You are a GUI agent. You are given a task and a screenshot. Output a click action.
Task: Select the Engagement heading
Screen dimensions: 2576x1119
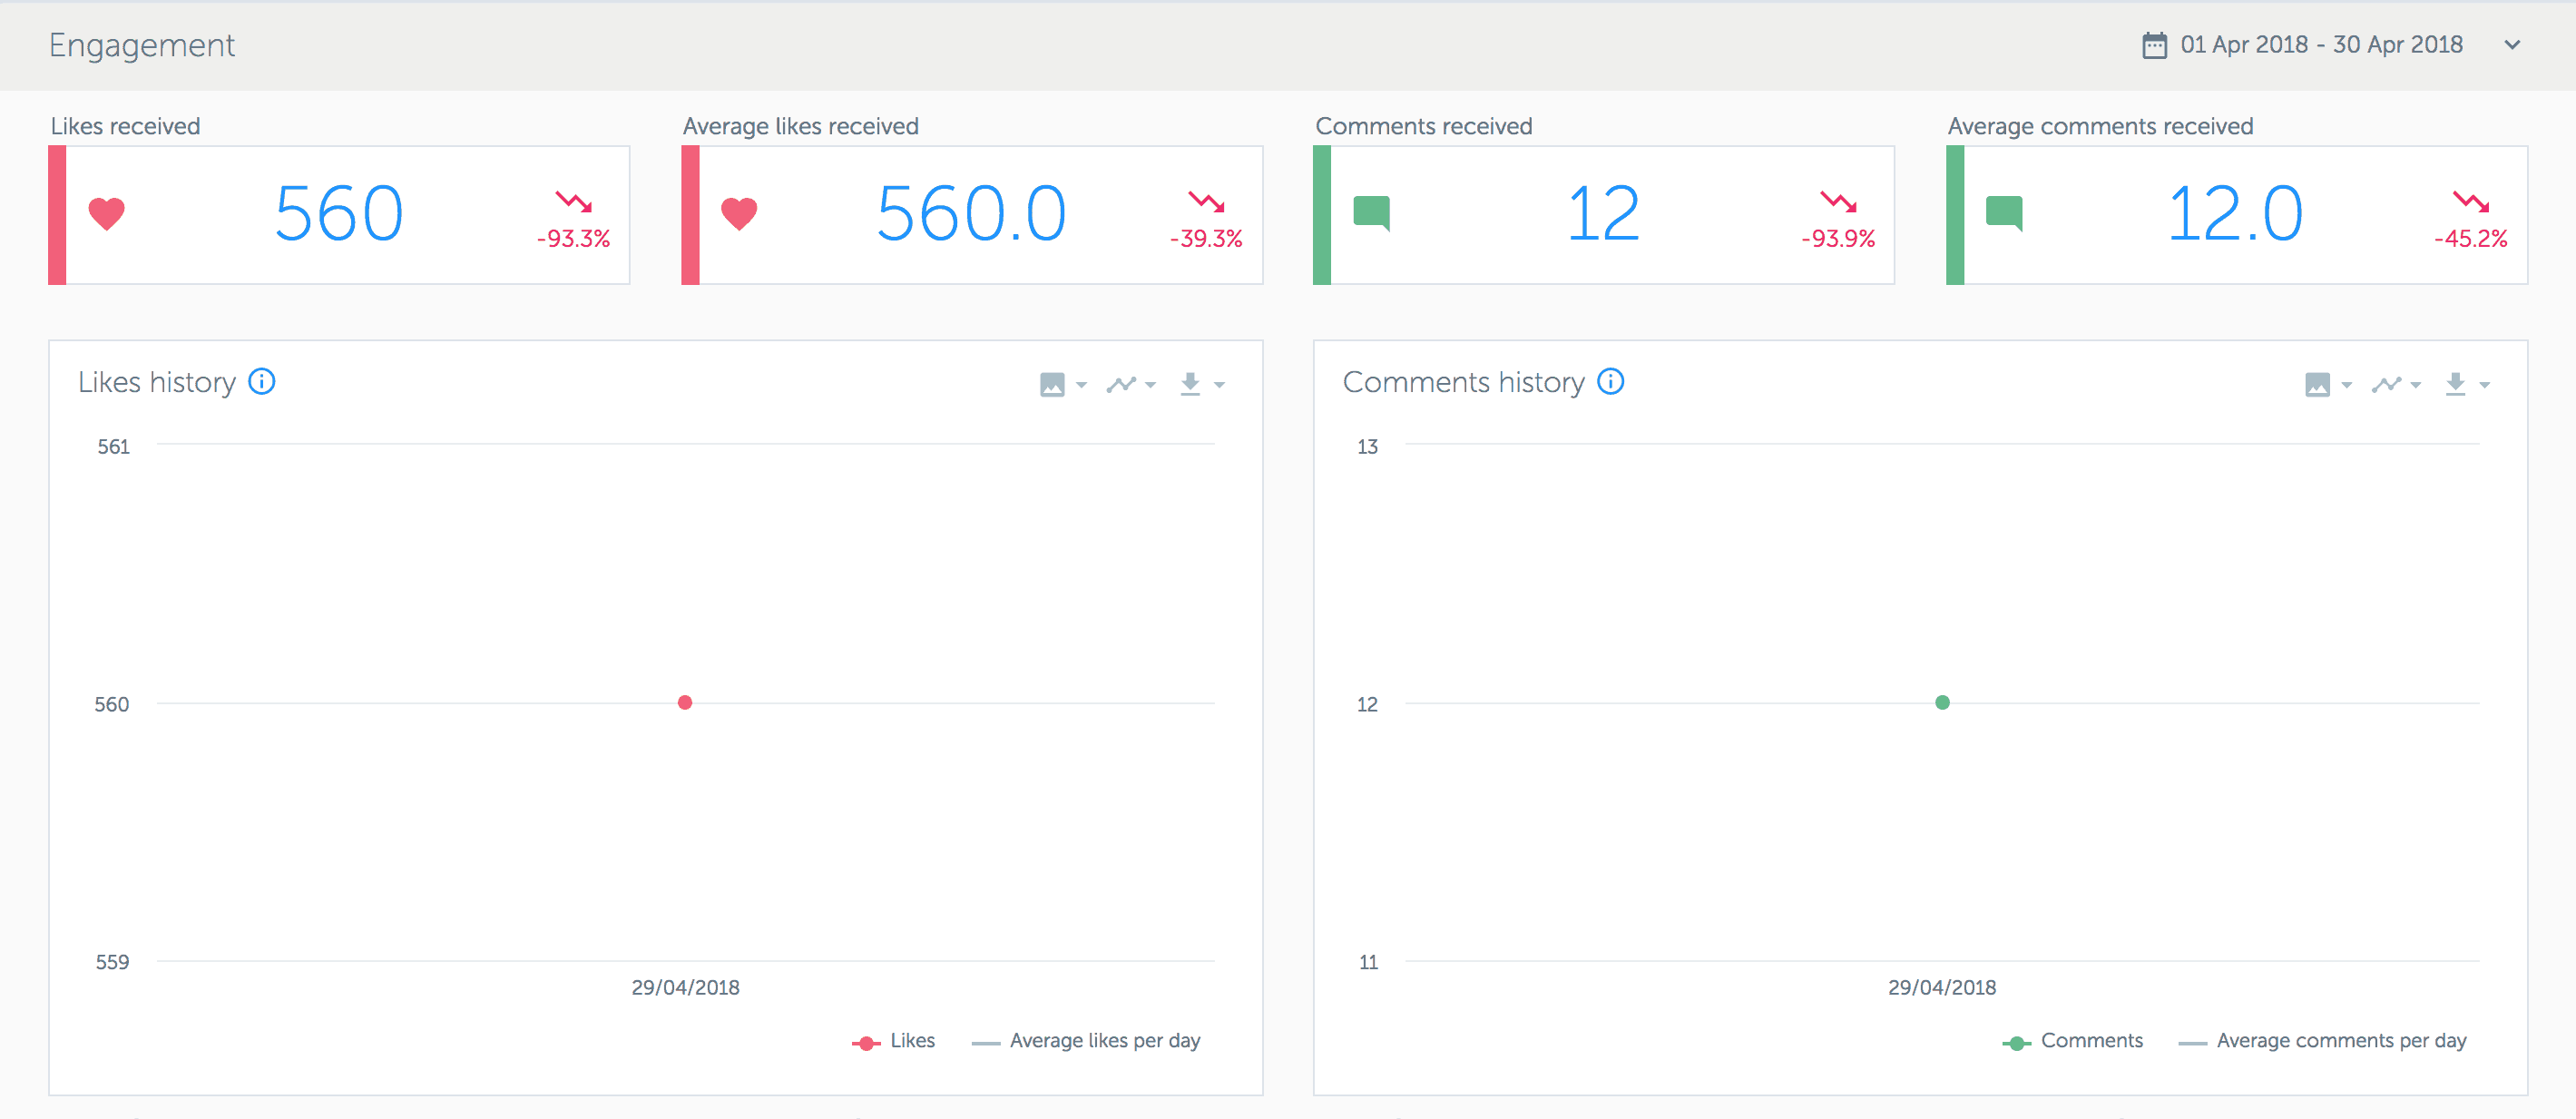coord(142,45)
